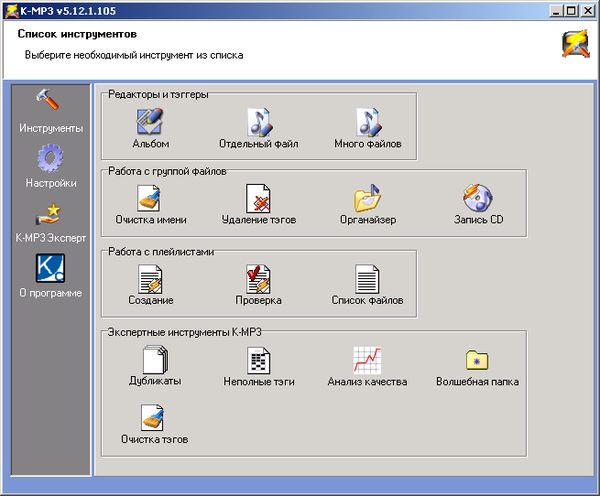Open the Альбом editor icon
Image resolution: width=600 pixels, height=496 pixels.
point(150,122)
